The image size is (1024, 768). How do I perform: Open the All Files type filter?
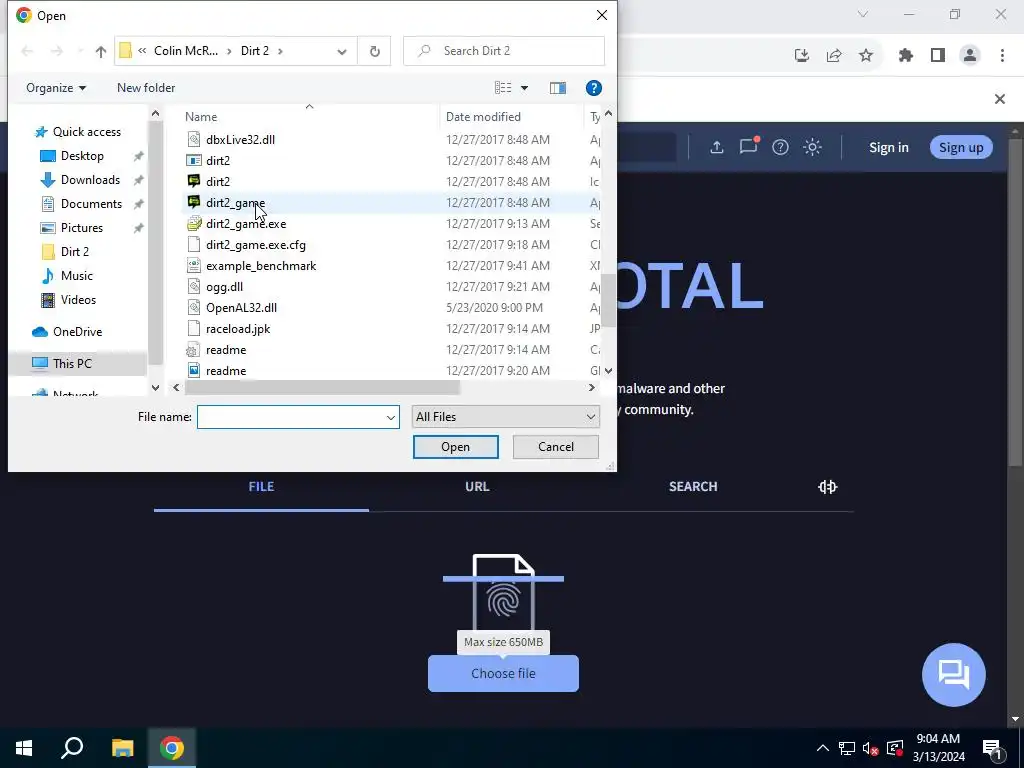[x=505, y=417]
